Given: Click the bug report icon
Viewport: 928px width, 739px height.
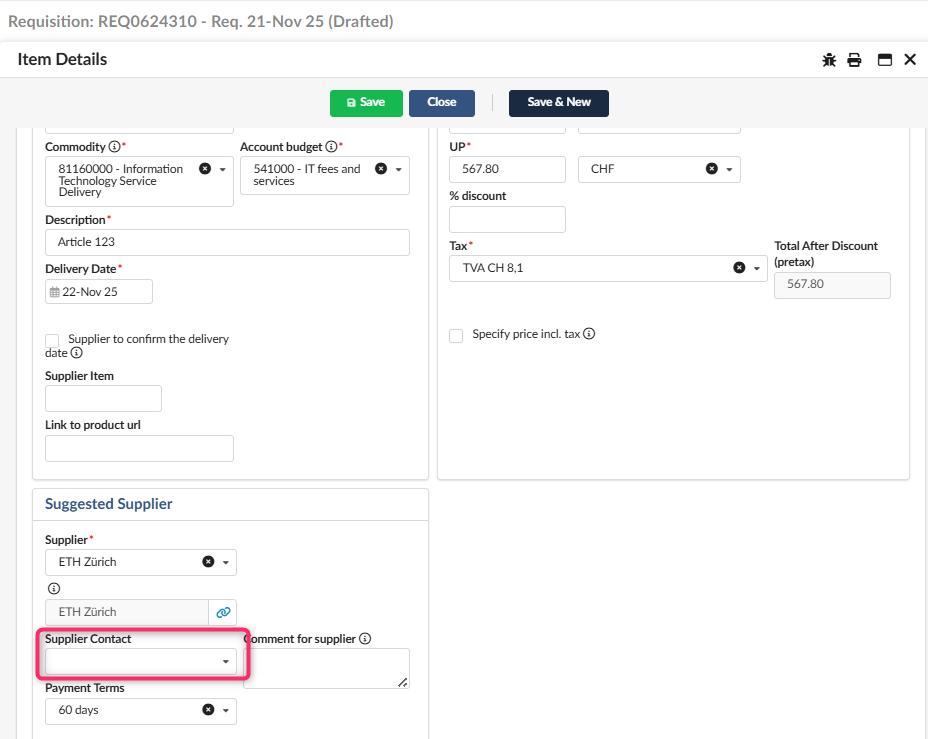Looking at the screenshot, I should click(x=829, y=60).
